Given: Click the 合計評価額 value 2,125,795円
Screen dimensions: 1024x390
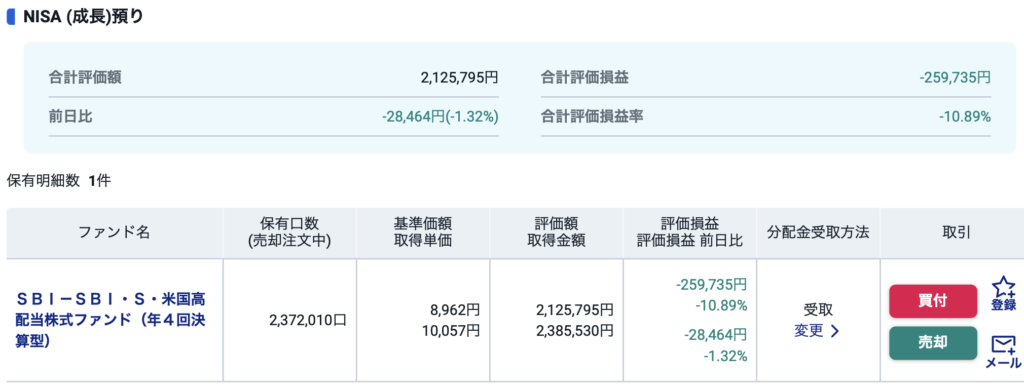Looking at the screenshot, I should point(459,78).
